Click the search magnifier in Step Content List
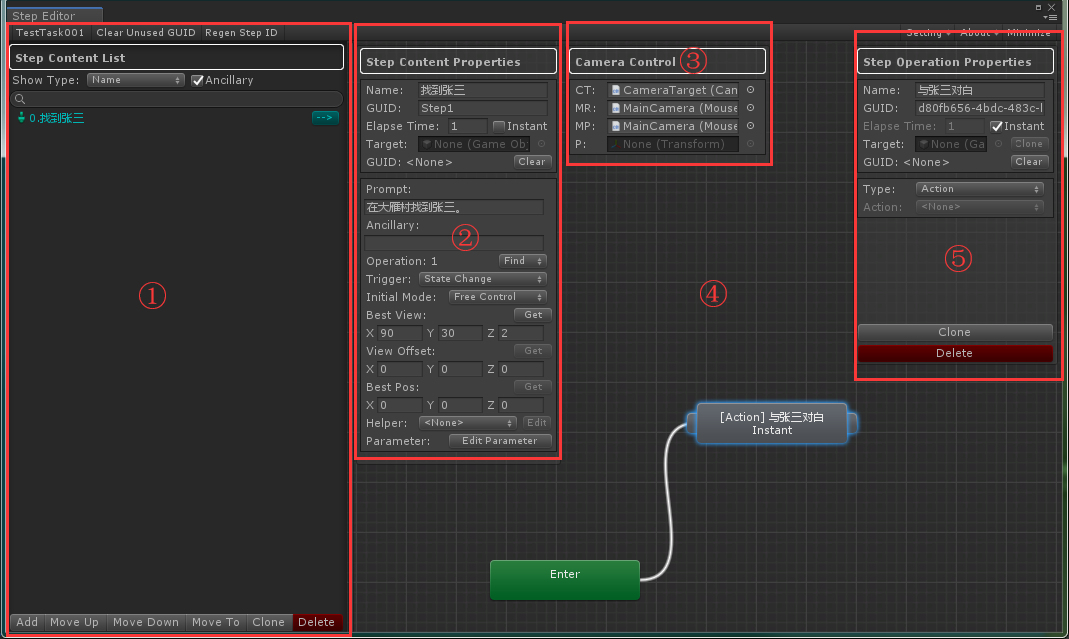Viewport: 1069px width, 639px height. (x=18, y=98)
